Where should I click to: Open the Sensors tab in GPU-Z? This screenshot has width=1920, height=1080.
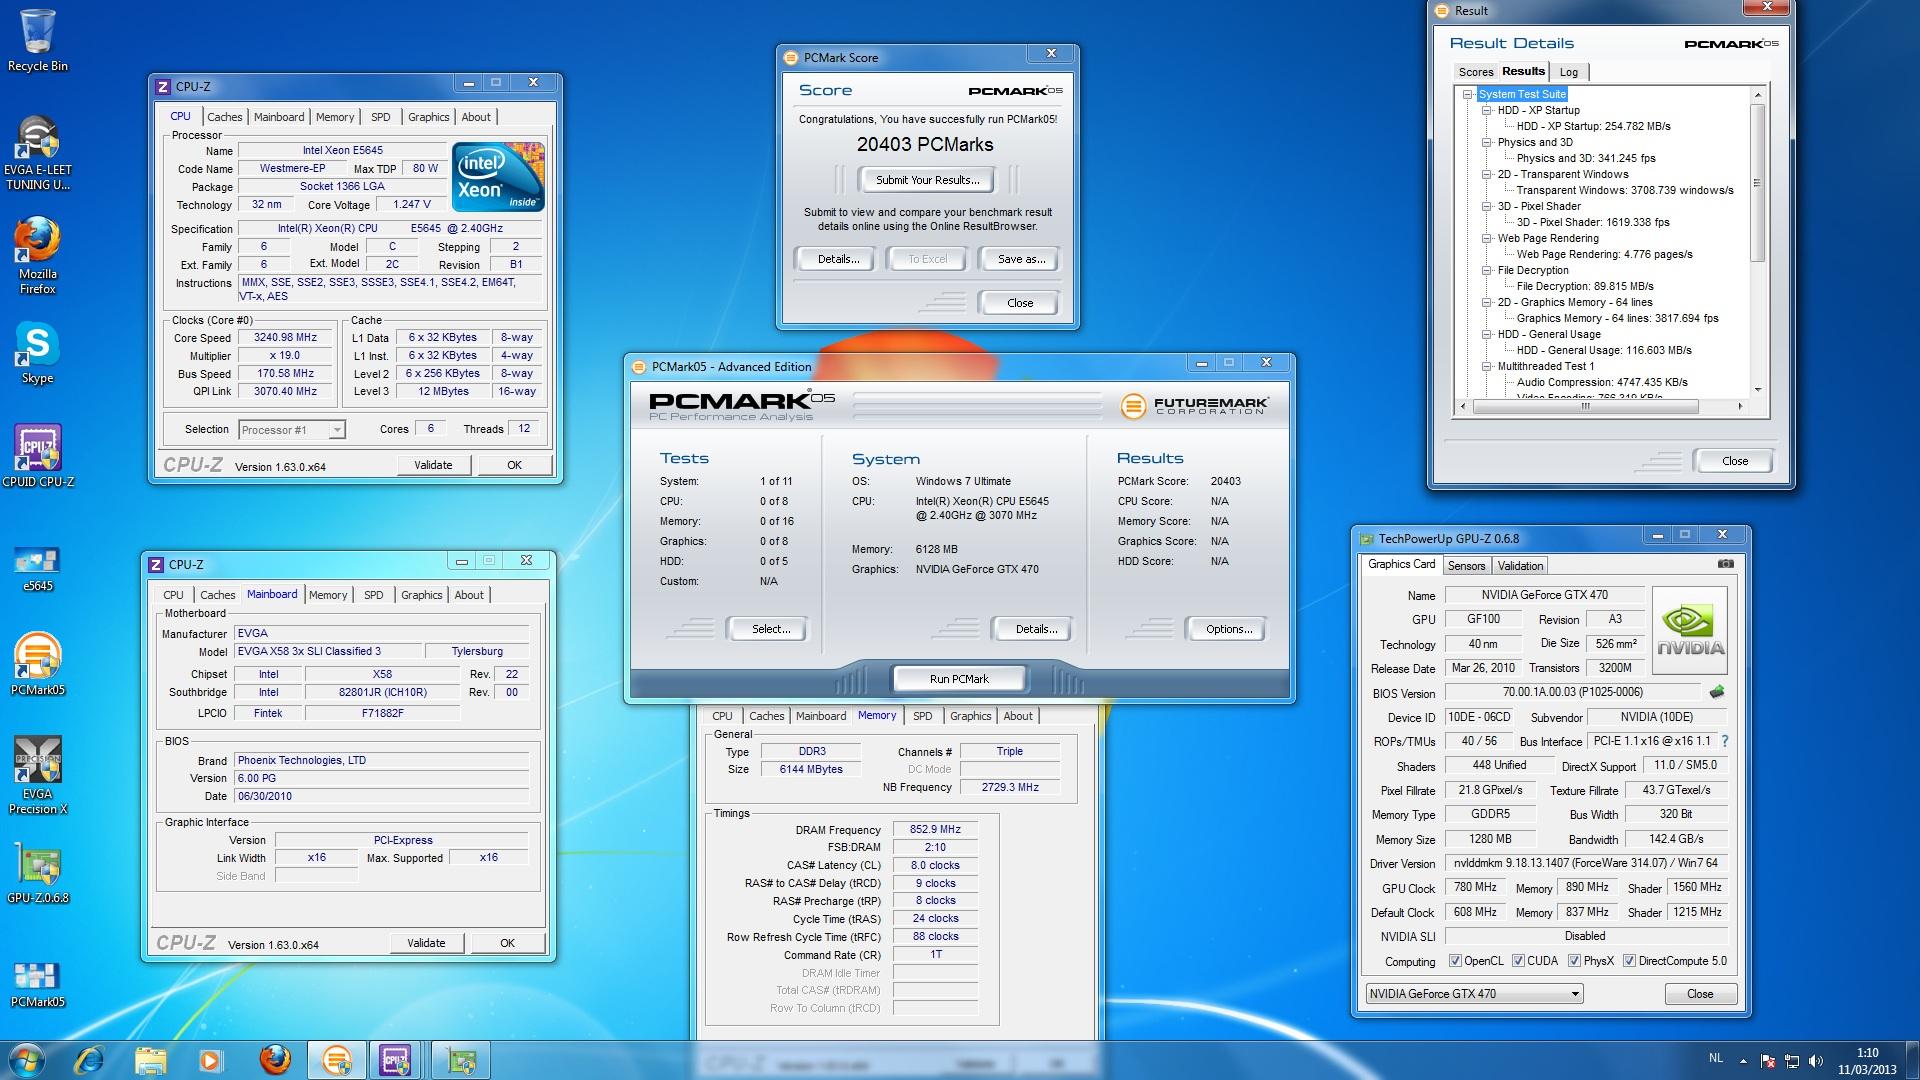coord(1466,566)
